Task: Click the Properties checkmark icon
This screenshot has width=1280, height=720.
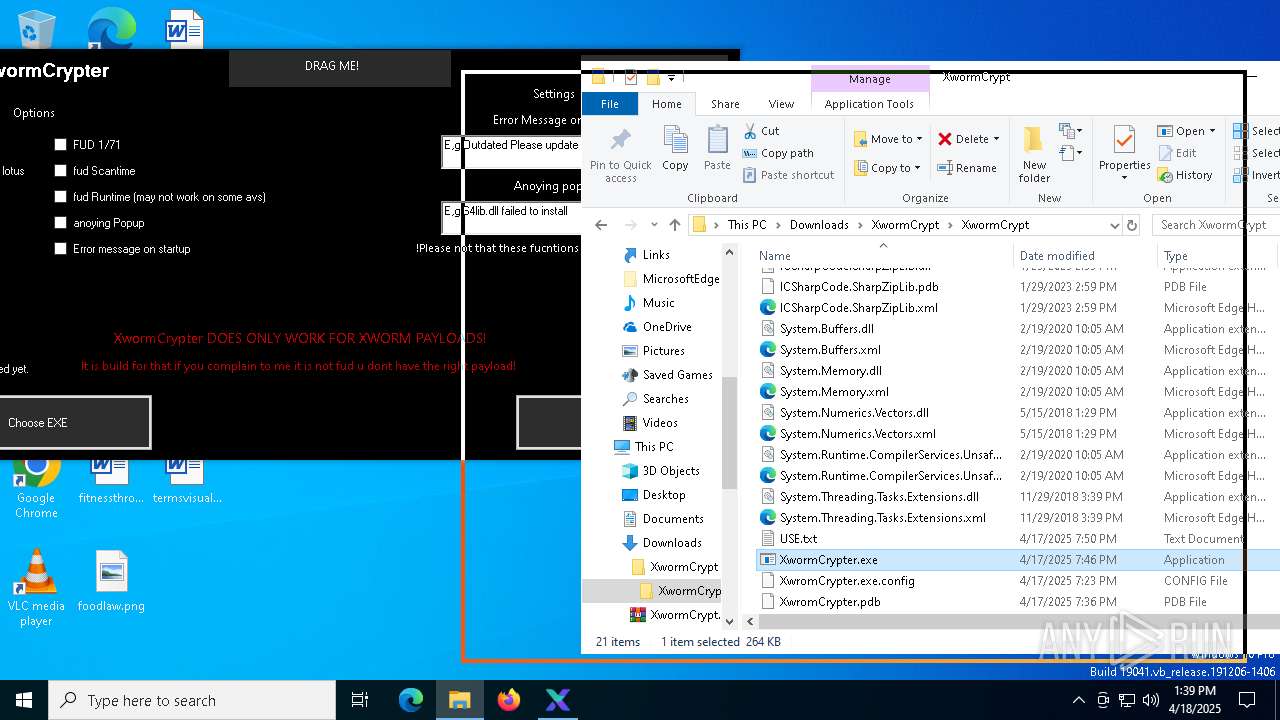Action: (x=1124, y=140)
